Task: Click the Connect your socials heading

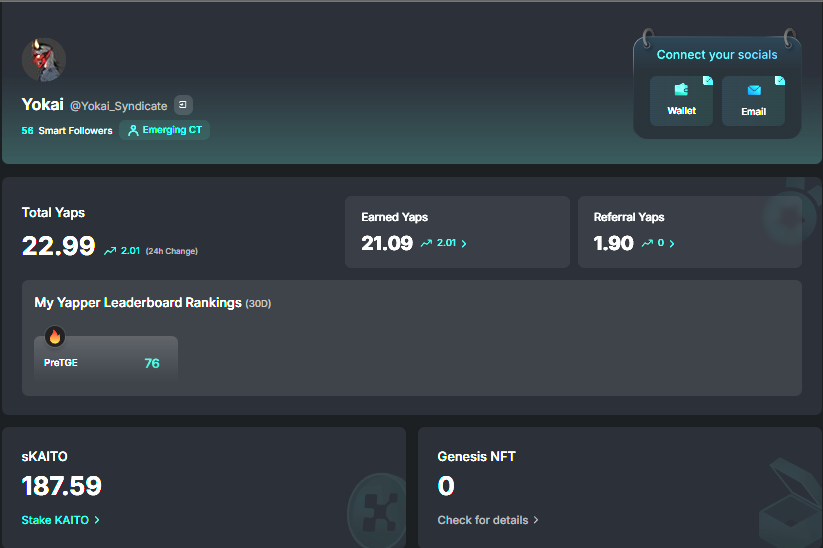Action: (x=717, y=55)
